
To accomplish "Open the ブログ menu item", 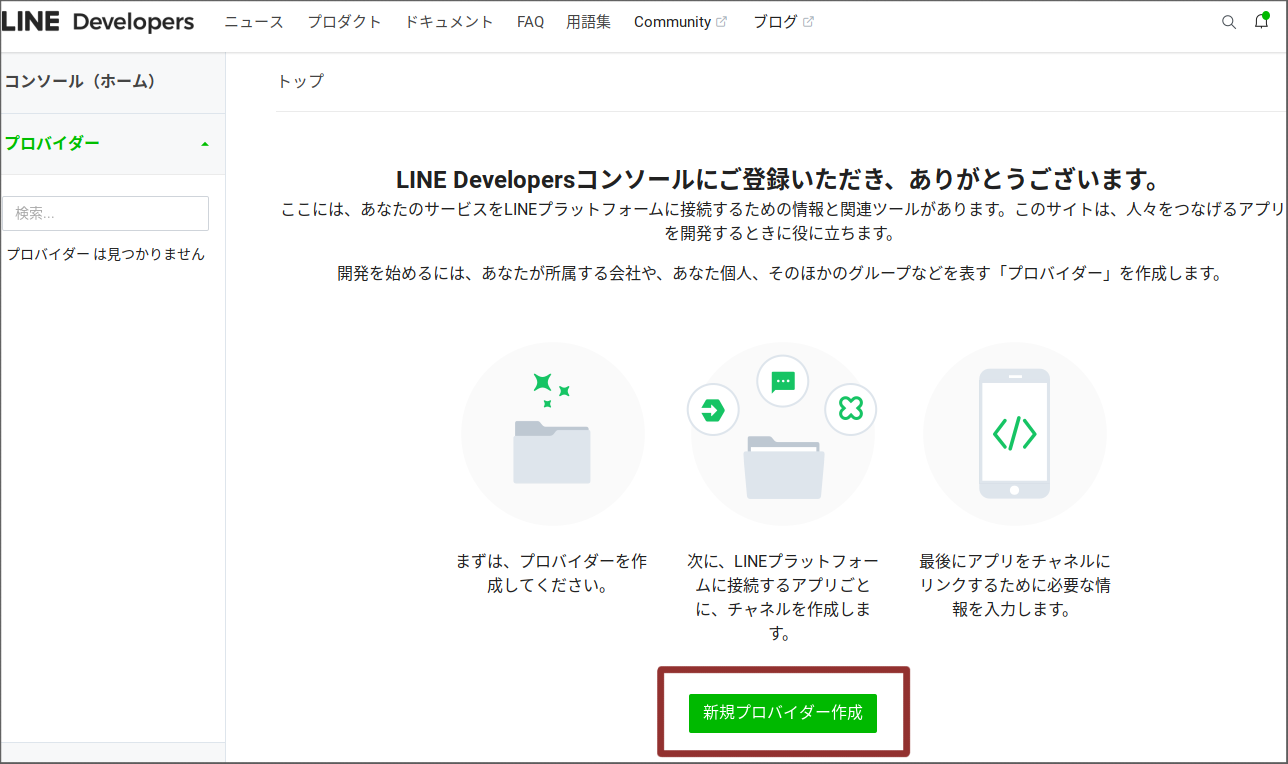I will tap(775, 21).
